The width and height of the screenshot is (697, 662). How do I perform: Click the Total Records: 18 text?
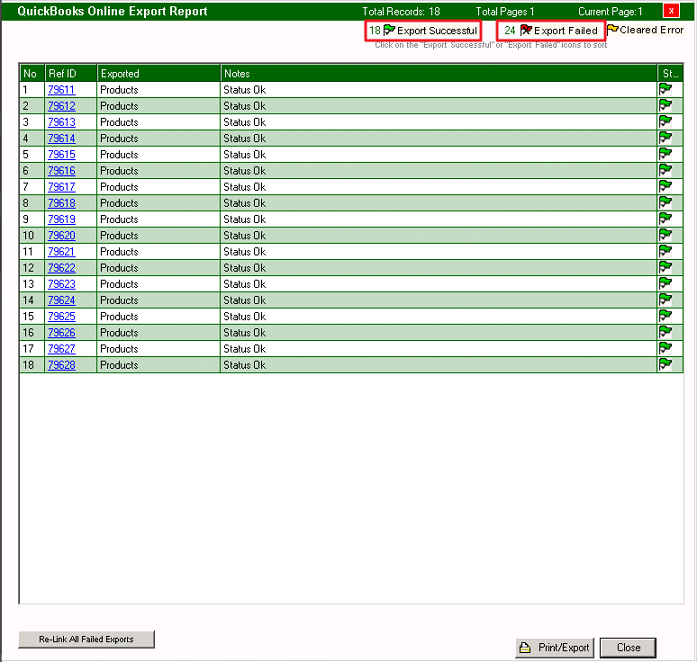[401, 11]
